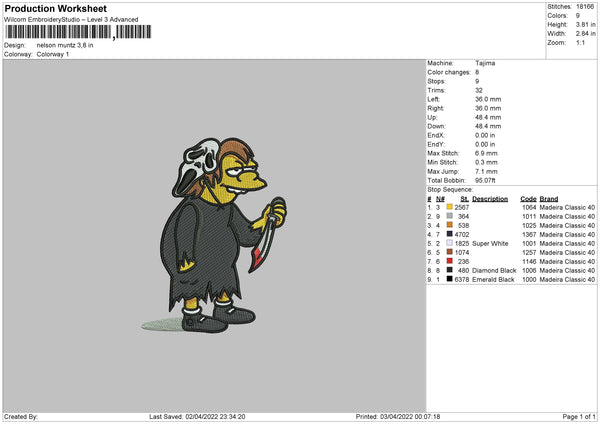Screen dimensions: 600x424
Task: Click thread code 1257
Action: point(529,253)
